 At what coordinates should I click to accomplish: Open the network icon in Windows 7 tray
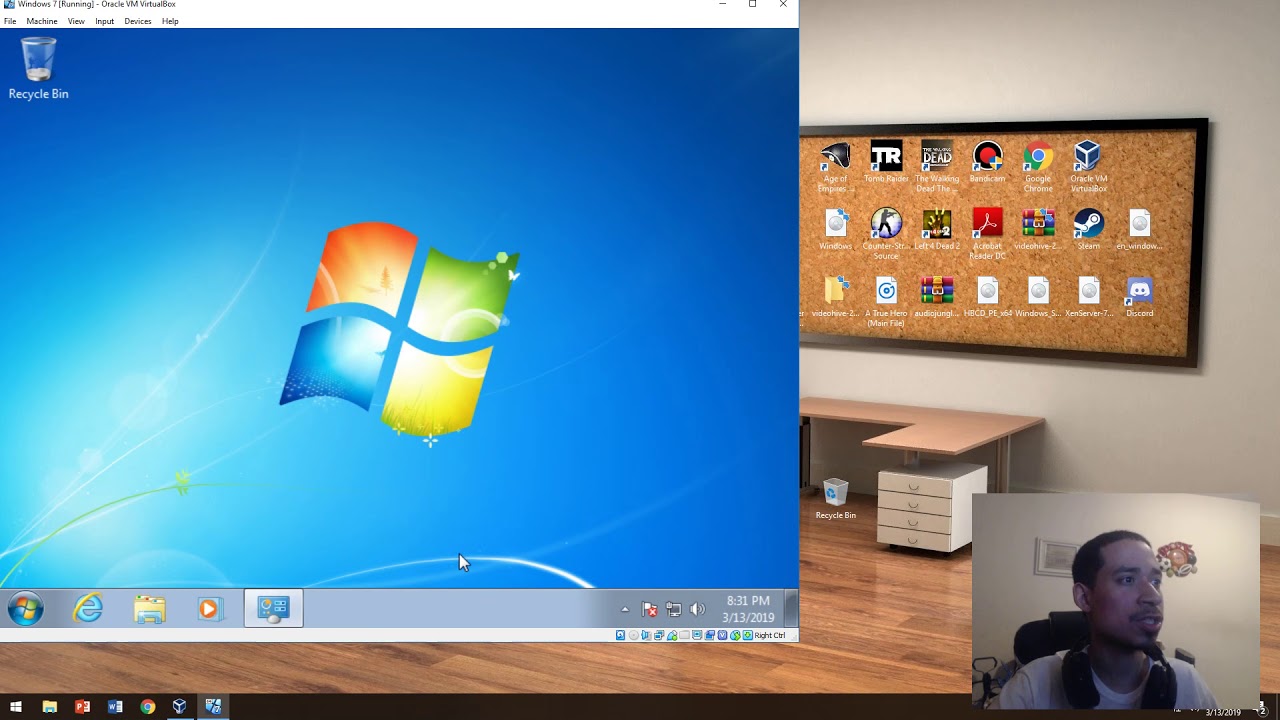coord(673,609)
